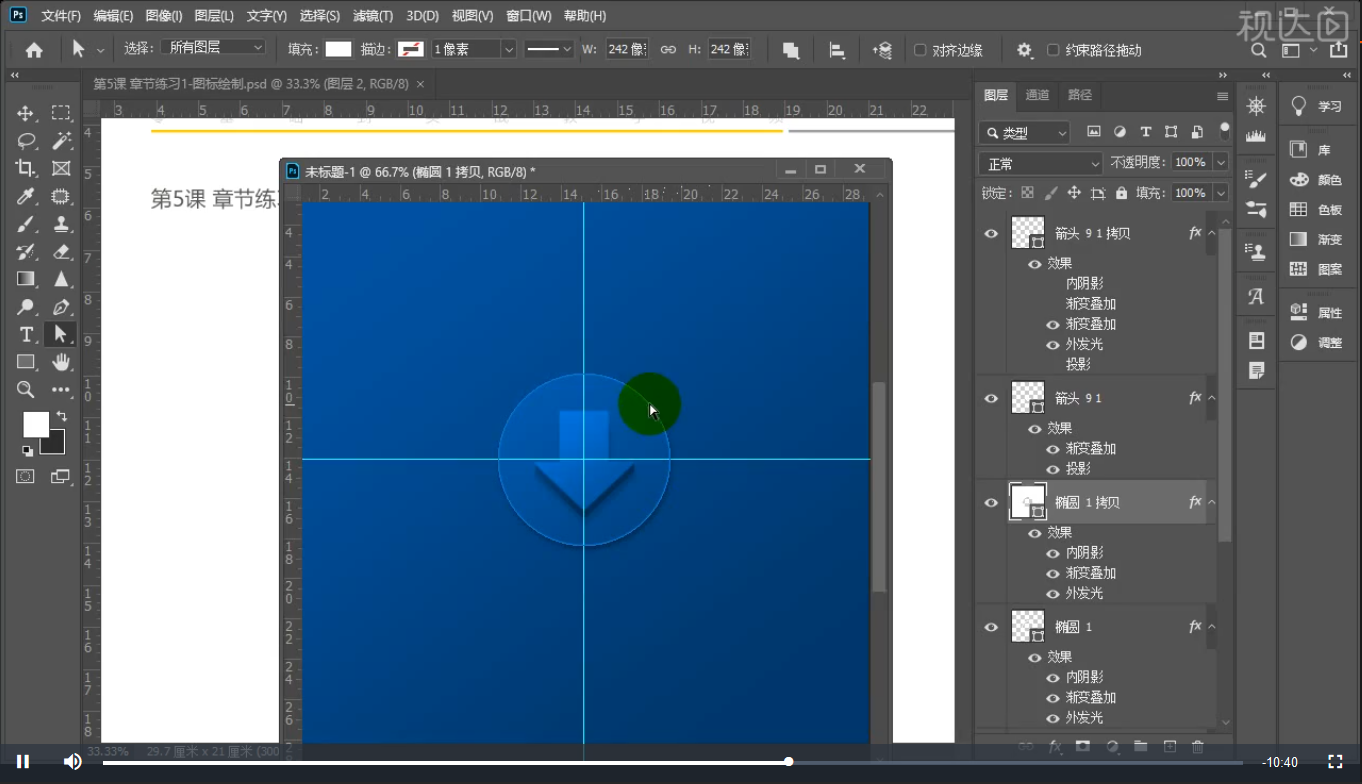Create a new group with folder icon
Viewport: 1362px width, 784px height.
click(x=1140, y=746)
